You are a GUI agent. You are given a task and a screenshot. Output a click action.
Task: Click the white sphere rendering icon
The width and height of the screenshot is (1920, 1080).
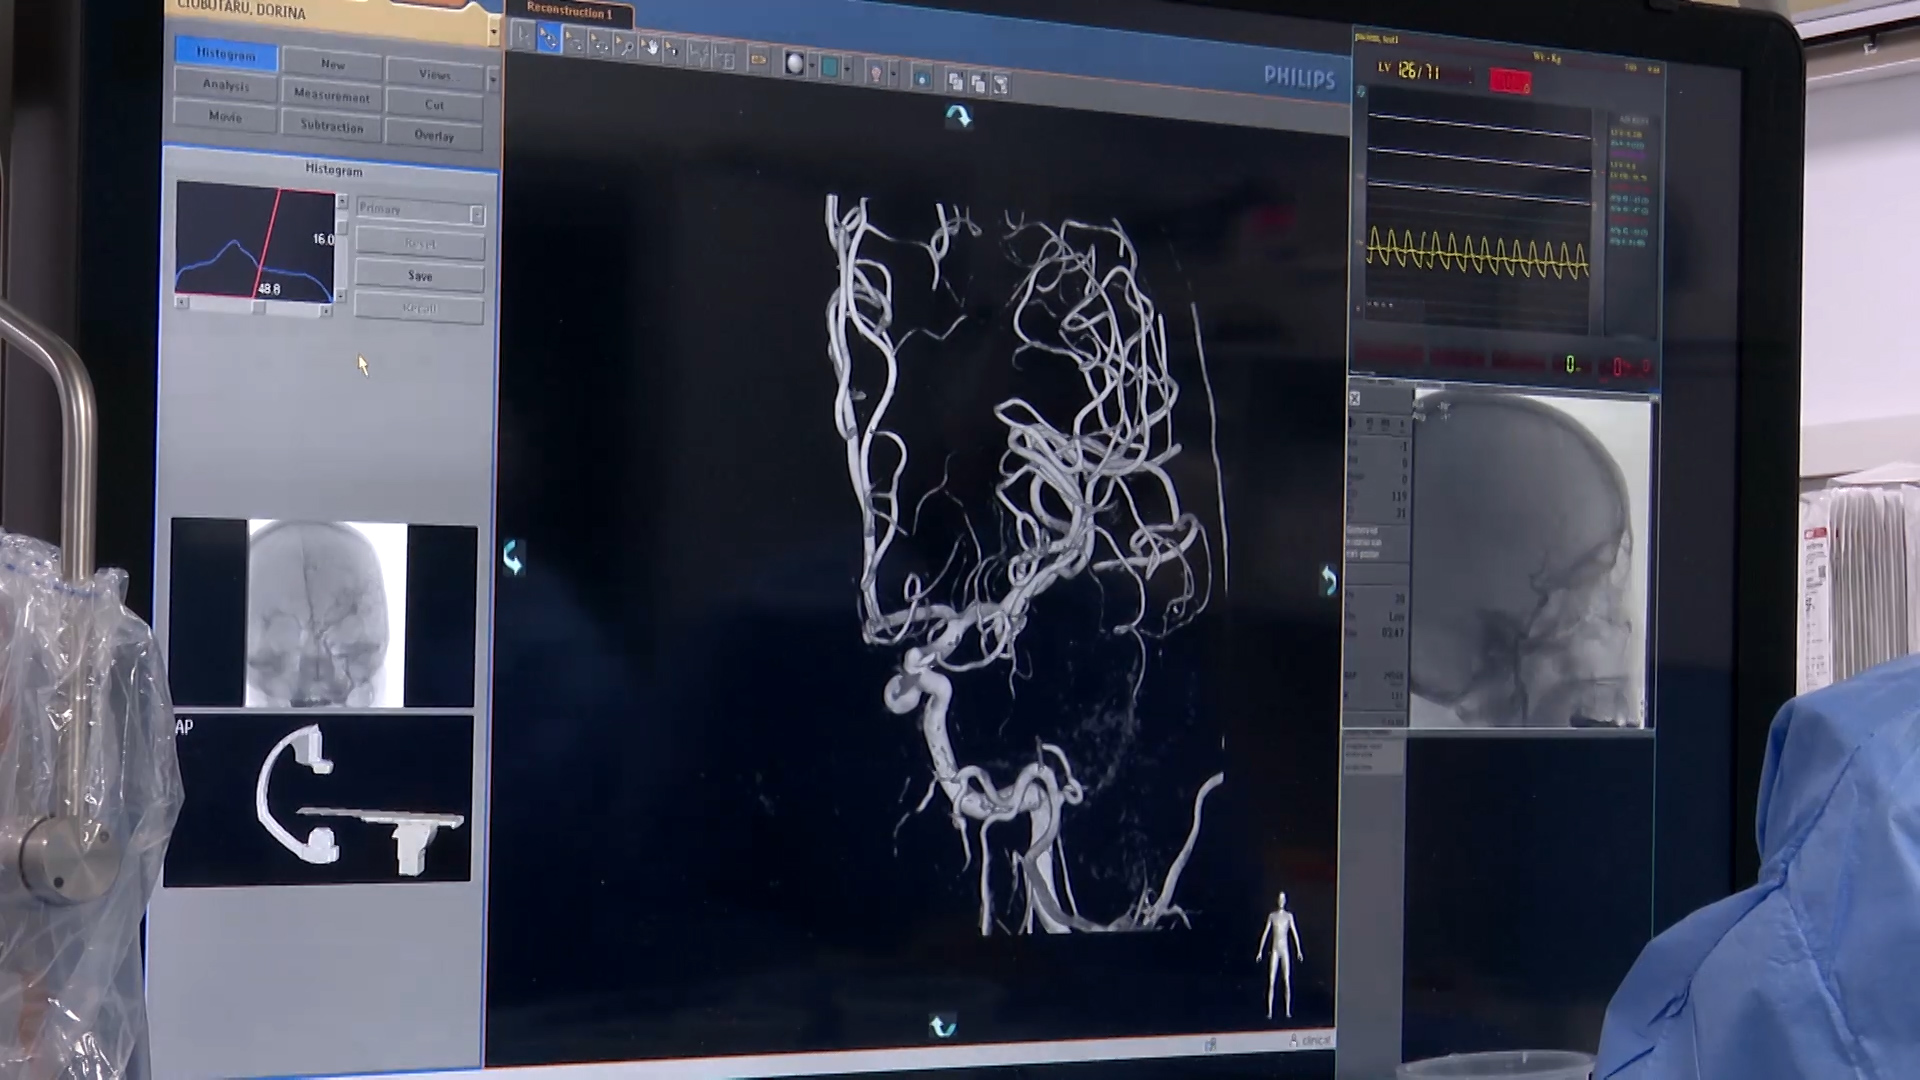tap(794, 63)
